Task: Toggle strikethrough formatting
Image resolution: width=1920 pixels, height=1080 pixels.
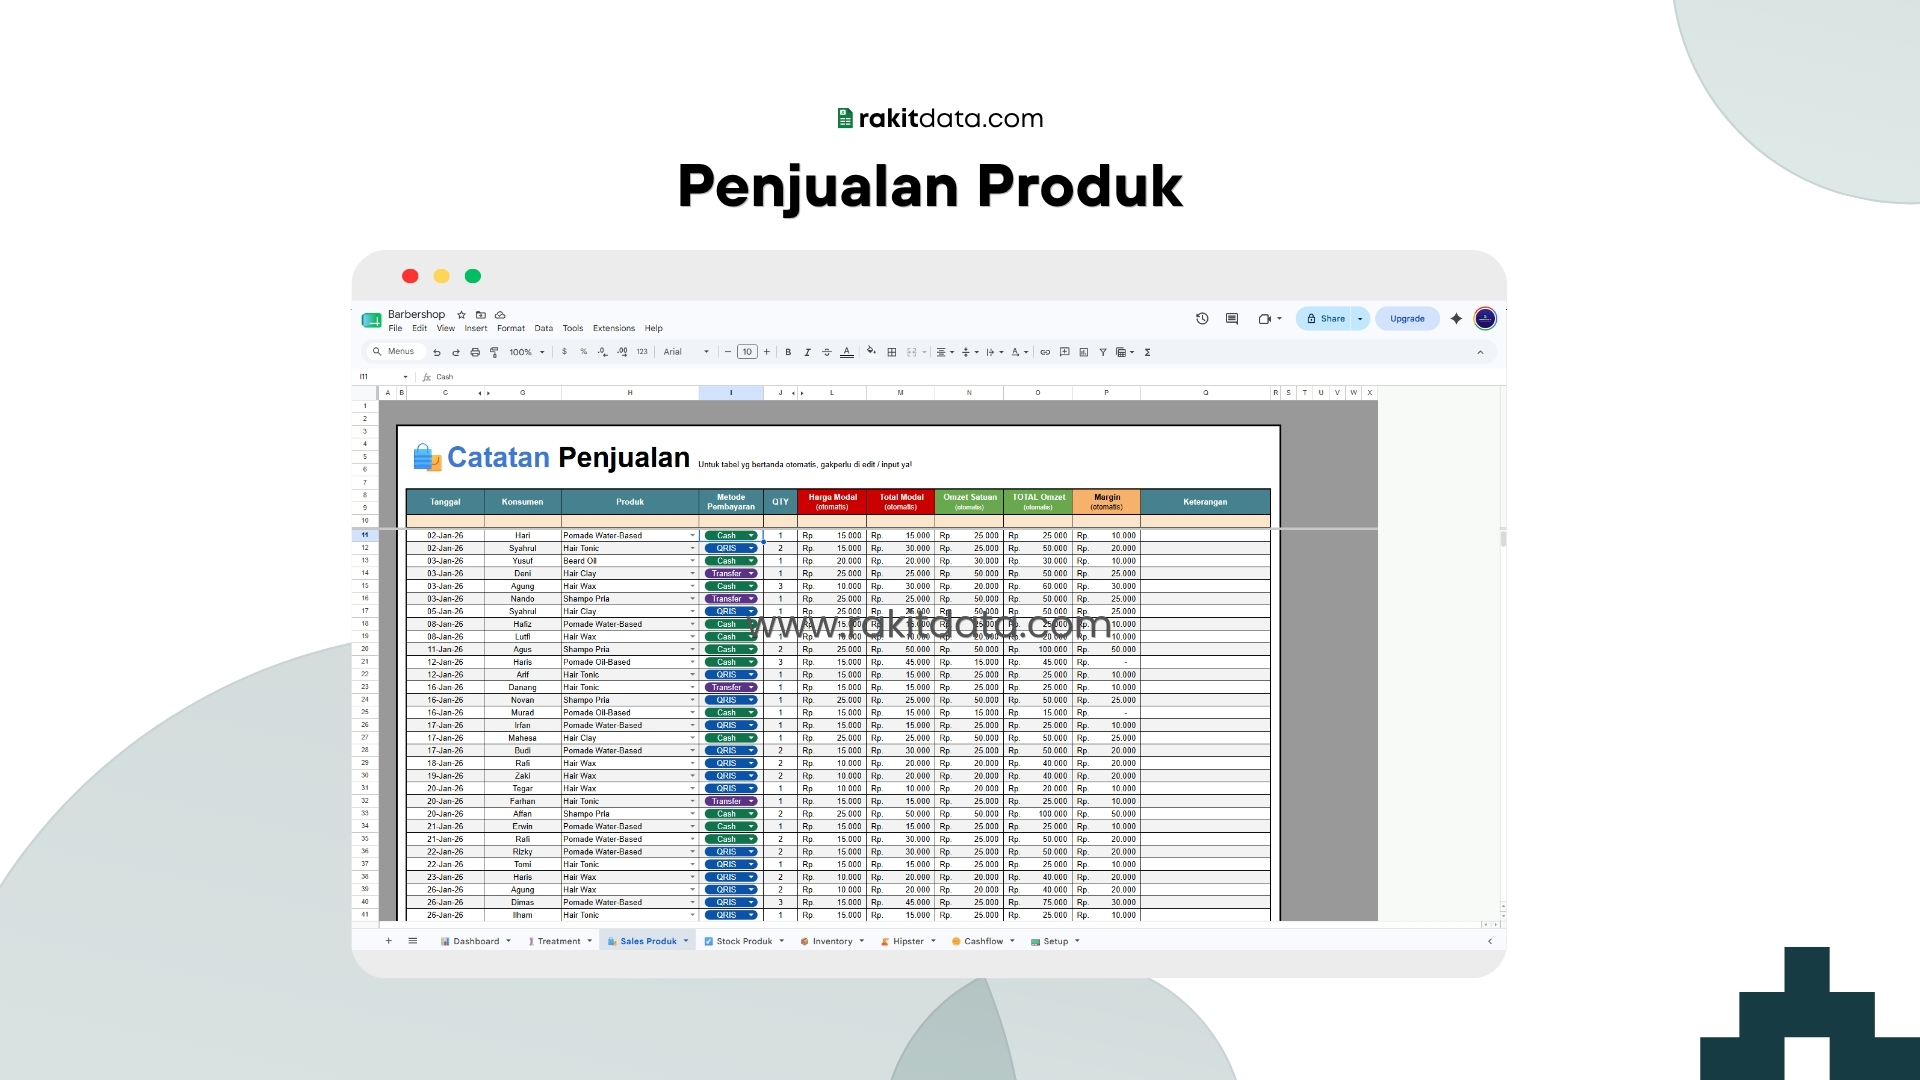Action: [x=826, y=352]
